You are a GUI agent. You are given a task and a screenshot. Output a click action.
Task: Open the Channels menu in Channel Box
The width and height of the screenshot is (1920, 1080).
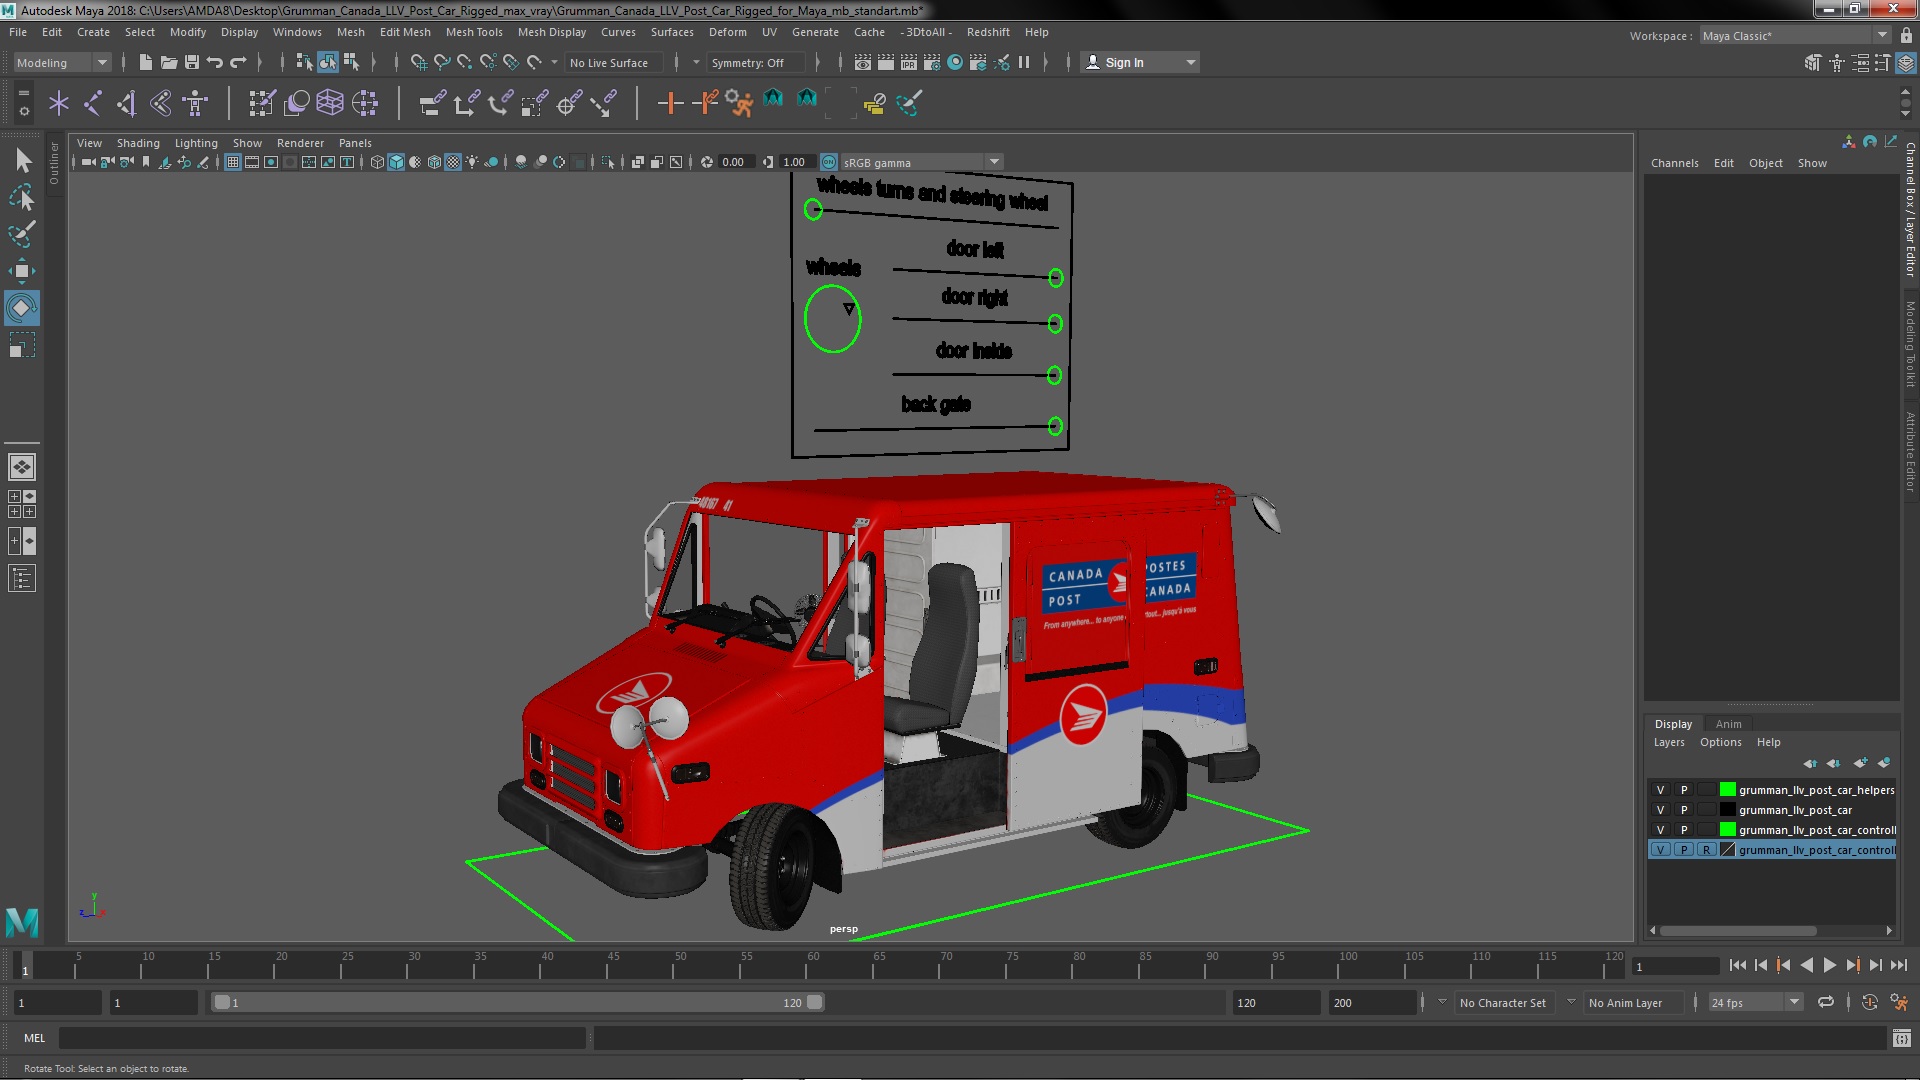pos(1674,163)
